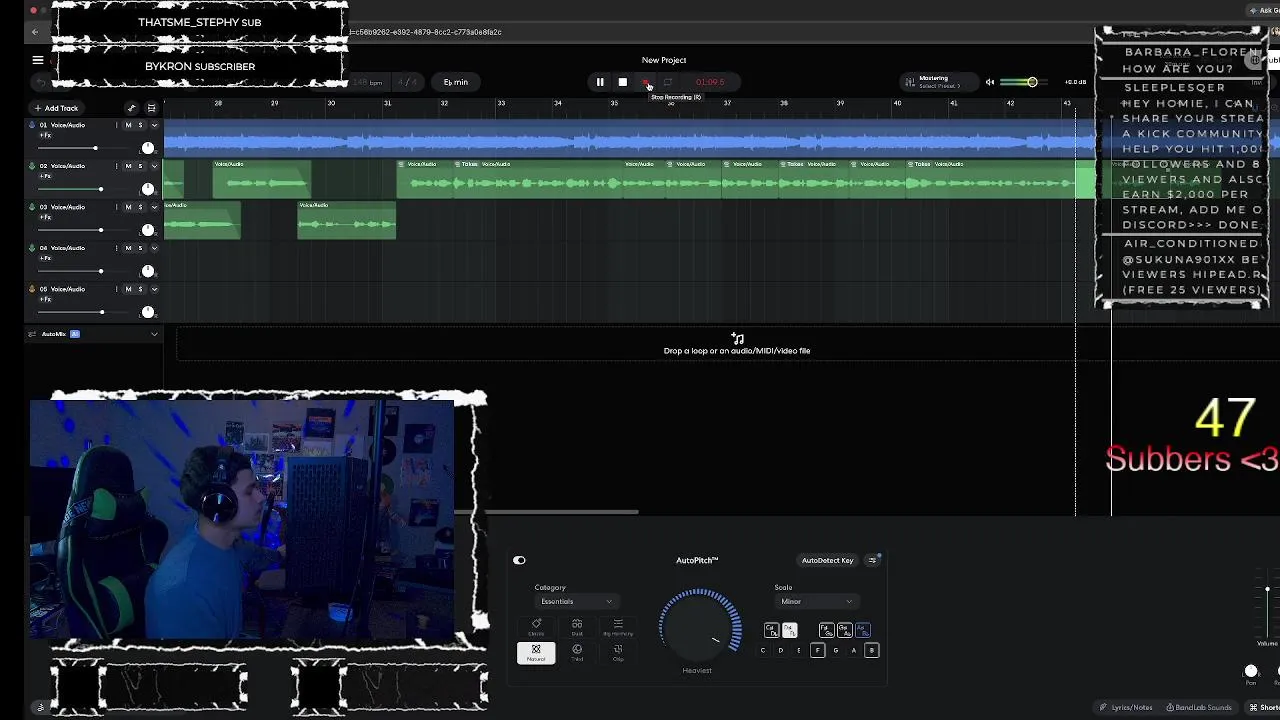Solo track 02 Voice/Audio
This screenshot has height=720, width=1280.
(140, 166)
